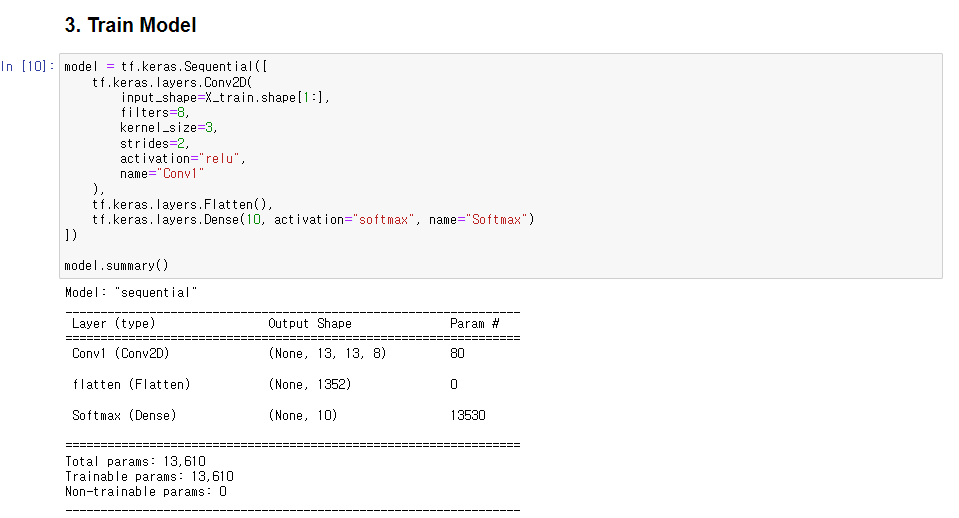Click the '3. Train Model' heading
The width and height of the screenshot is (959, 518).
click(130, 25)
